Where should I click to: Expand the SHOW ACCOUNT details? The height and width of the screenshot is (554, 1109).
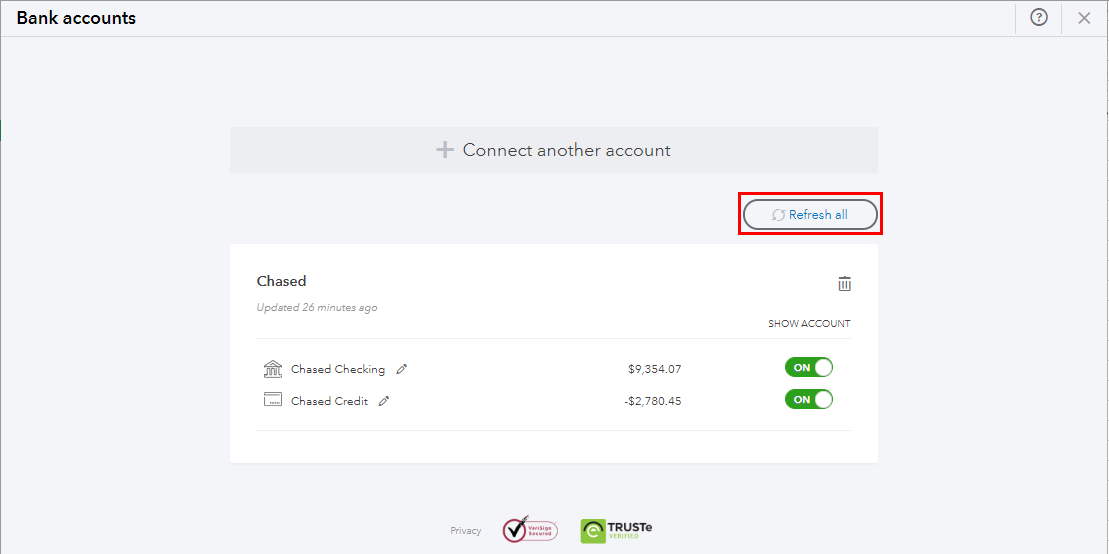tap(809, 324)
